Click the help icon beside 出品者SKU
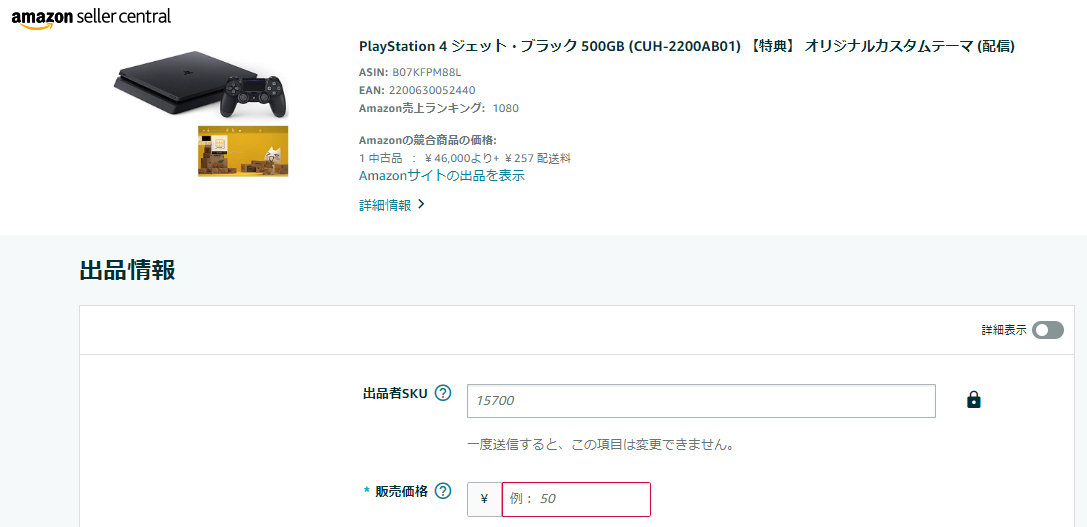Screen dimensions: 1087x527 [442, 393]
